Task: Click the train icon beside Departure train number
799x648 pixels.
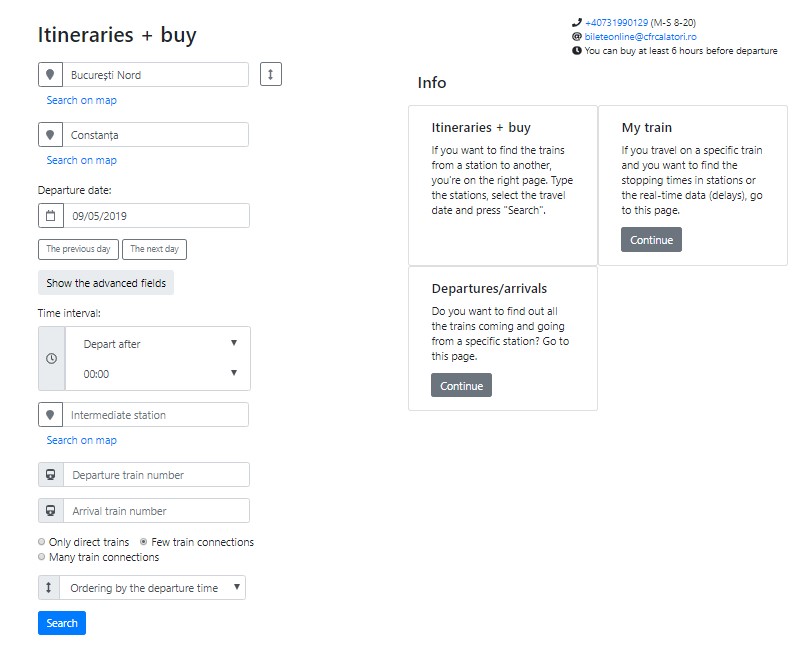Action: pos(50,475)
